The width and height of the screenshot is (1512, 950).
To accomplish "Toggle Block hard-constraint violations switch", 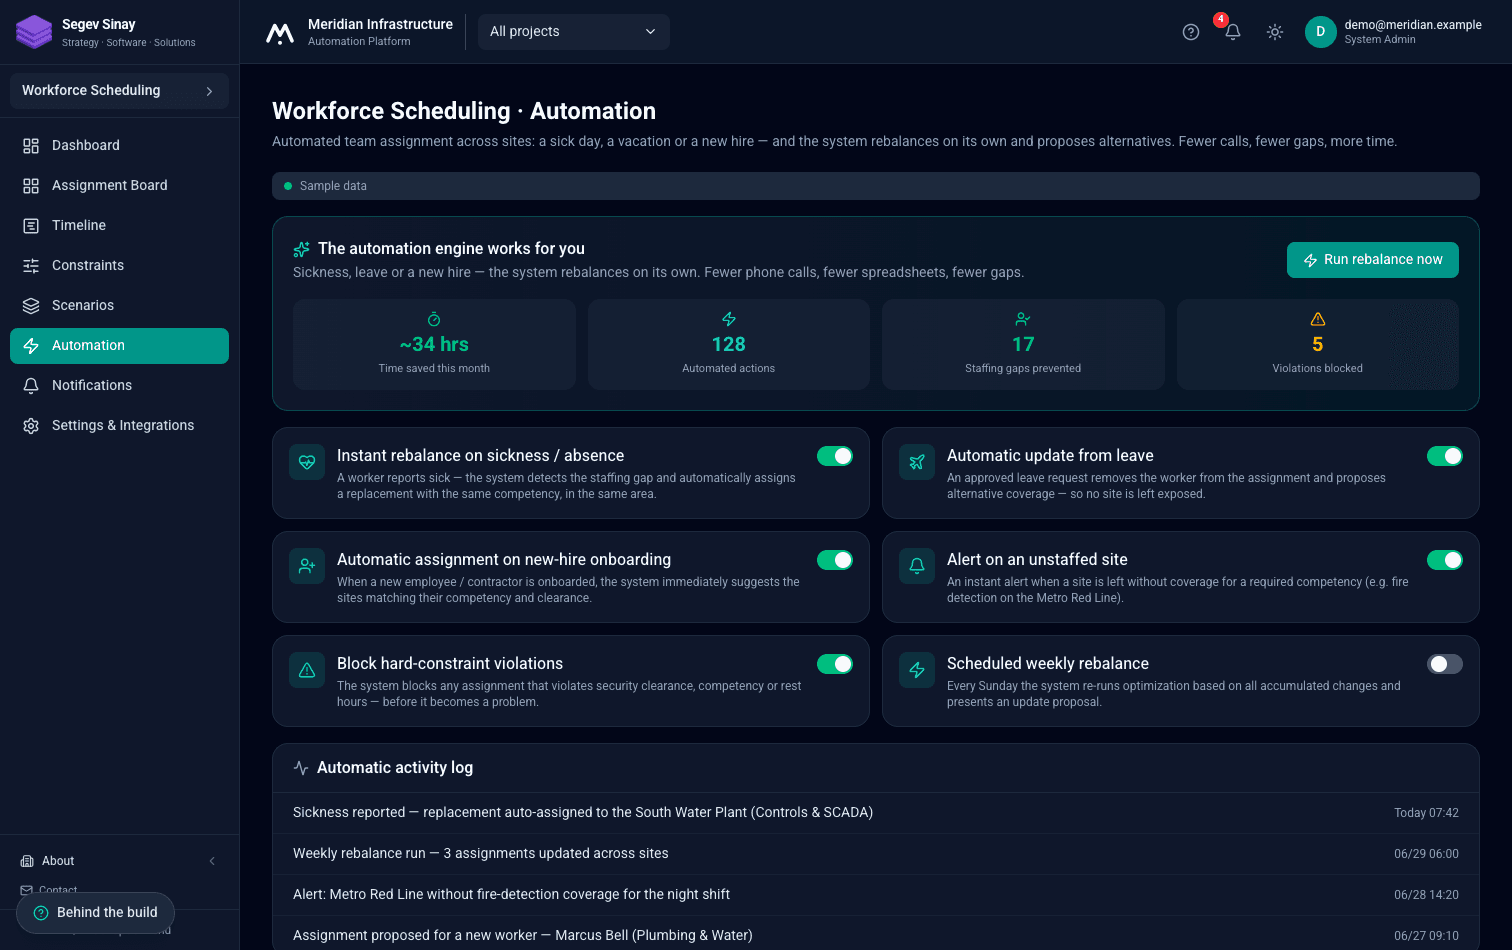I will (835, 664).
